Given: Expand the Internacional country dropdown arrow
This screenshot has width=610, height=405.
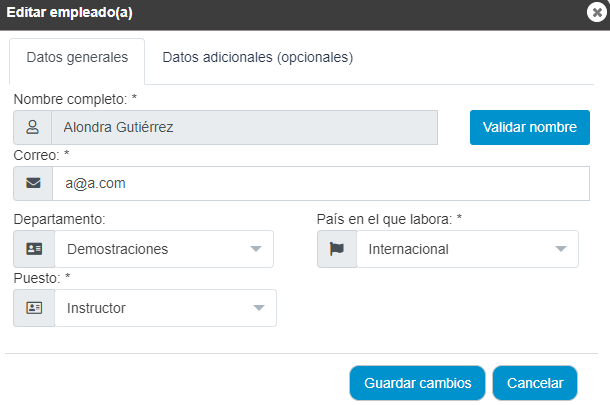Looking at the screenshot, I should [561, 249].
